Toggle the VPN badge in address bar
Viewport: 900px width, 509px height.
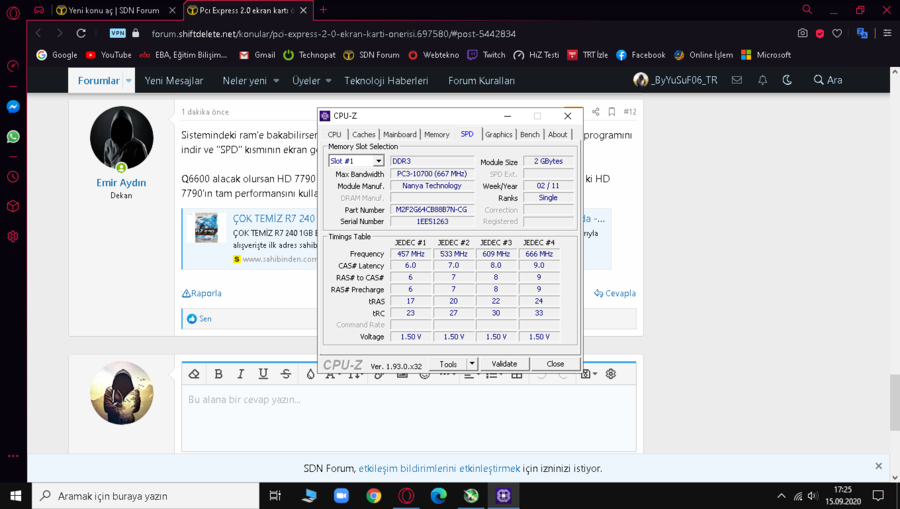tap(117, 33)
